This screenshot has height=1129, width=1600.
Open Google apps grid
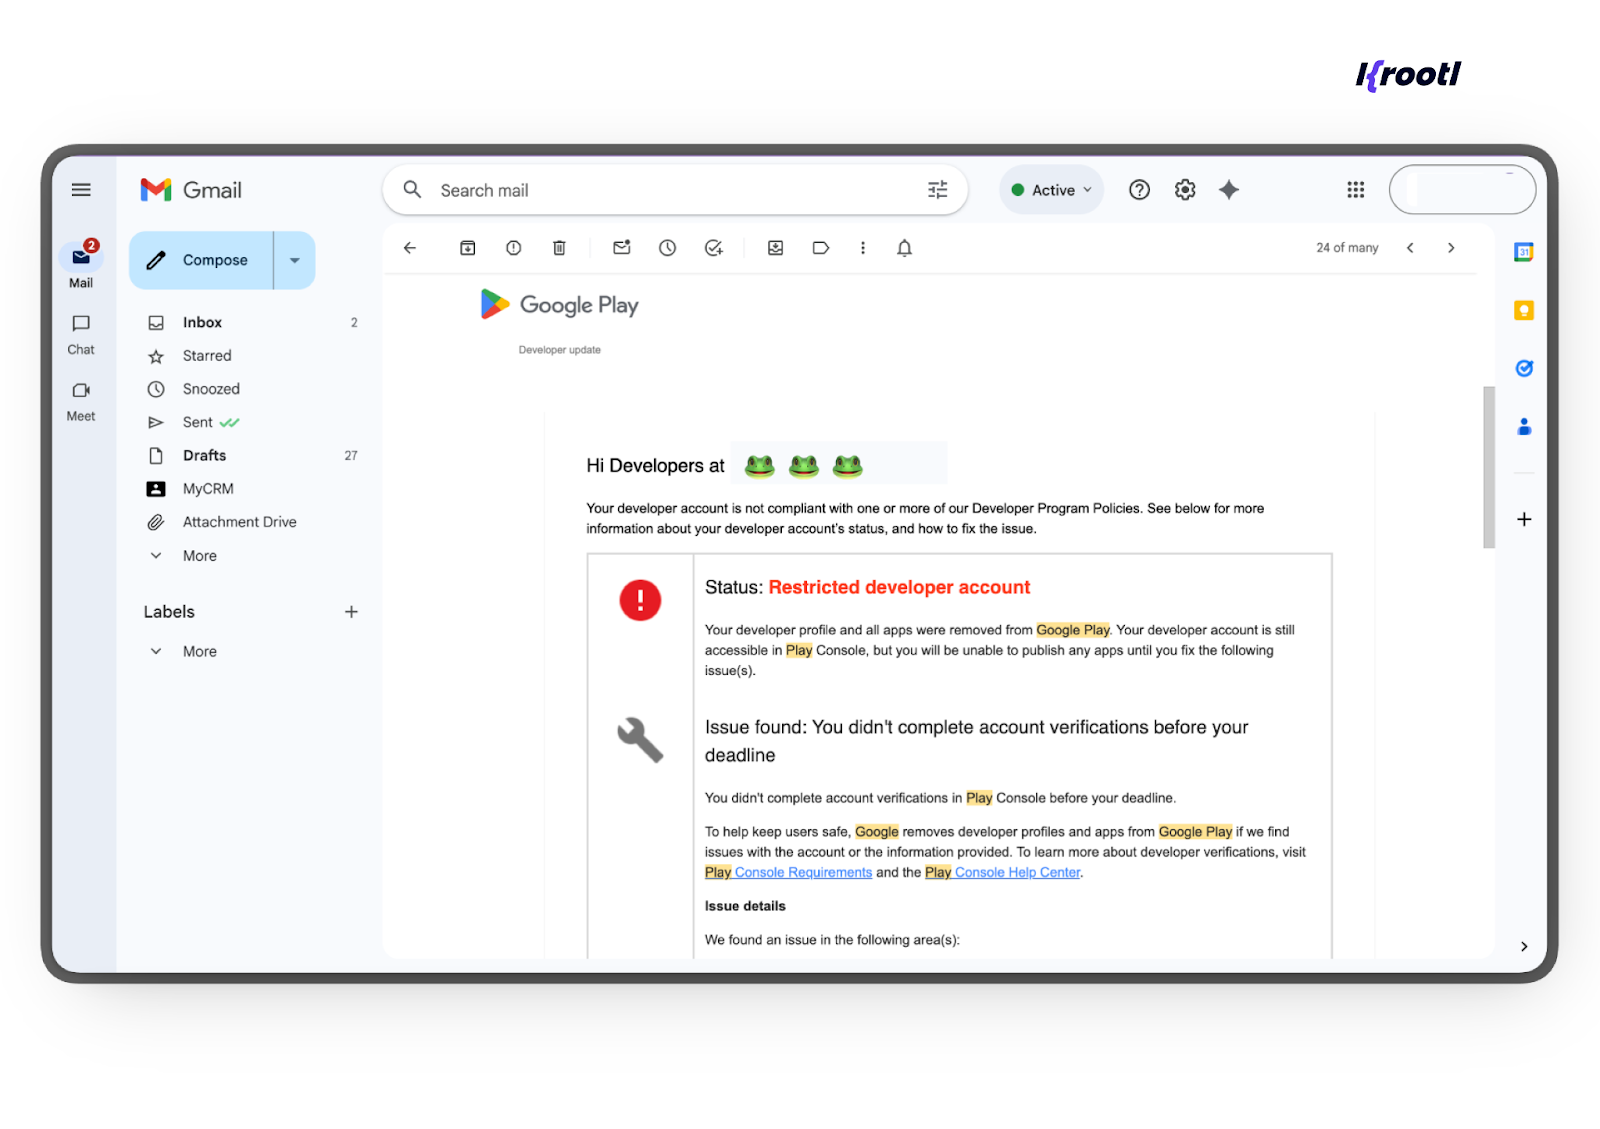[x=1355, y=190]
